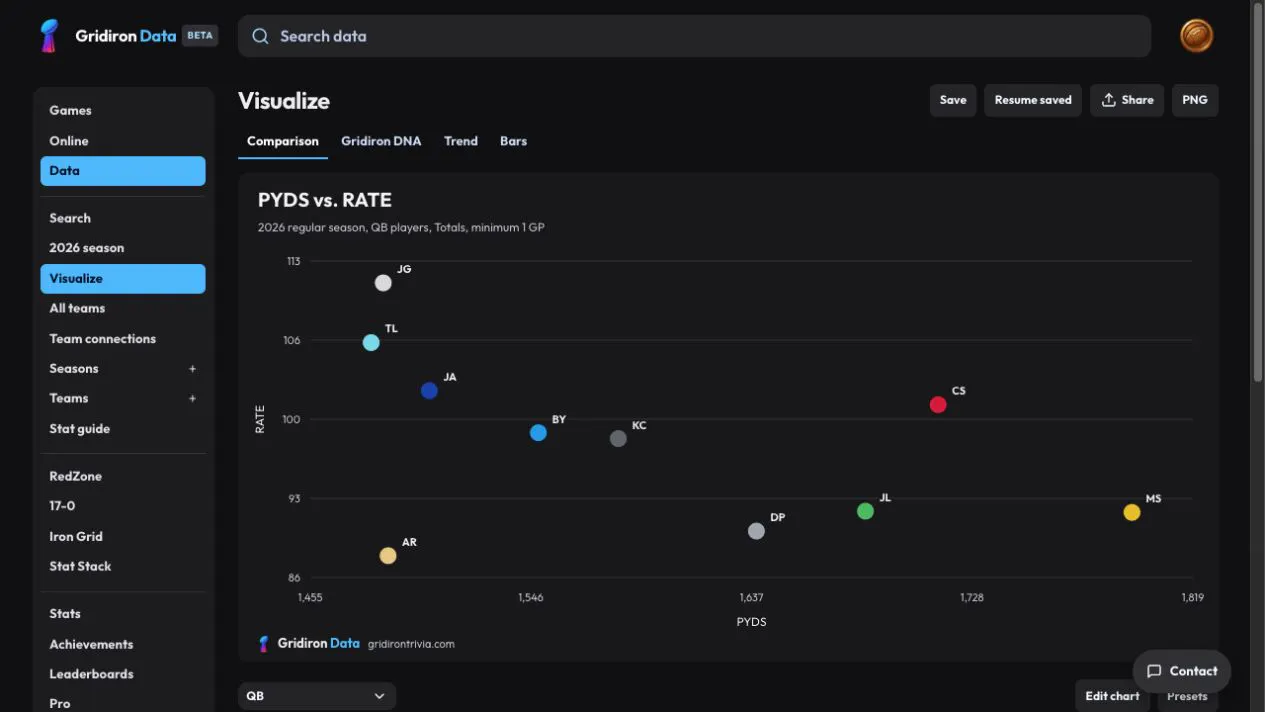Select the KC data point
1265x712 pixels.
(x=618, y=438)
